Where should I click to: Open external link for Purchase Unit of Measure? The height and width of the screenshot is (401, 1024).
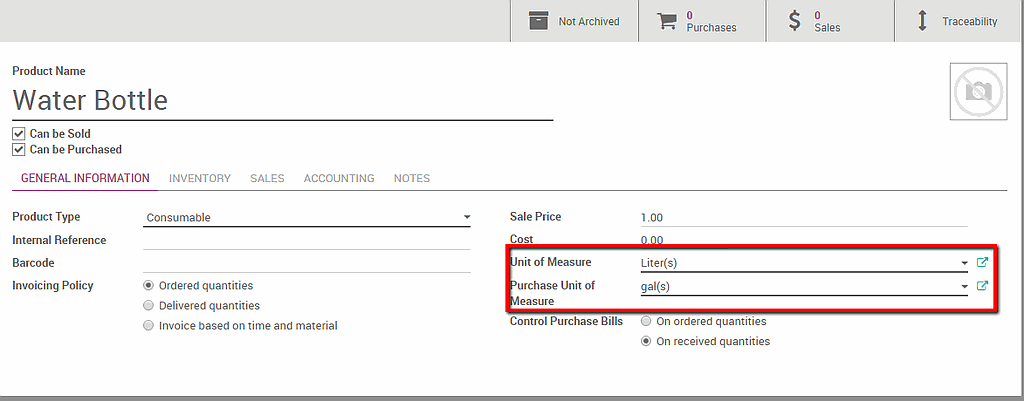982,286
